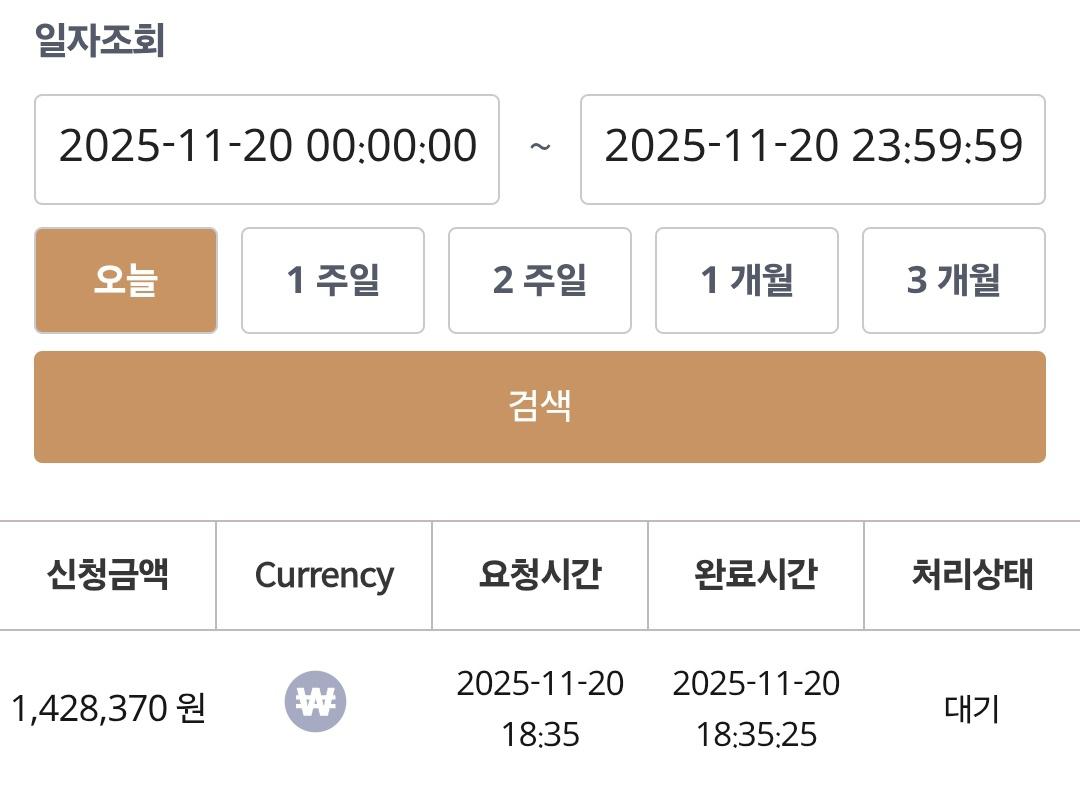Click the tilde separator between dates
This screenshot has height=785, width=1080.
pyautogui.click(x=540, y=148)
